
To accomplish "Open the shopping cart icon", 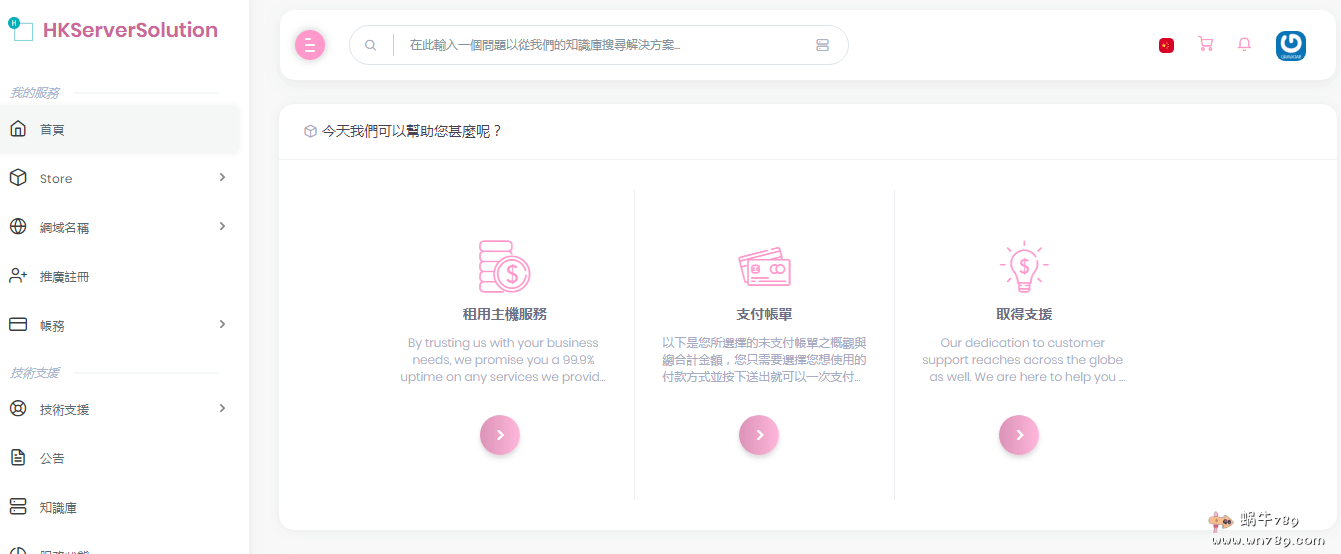I will 1205,45.
